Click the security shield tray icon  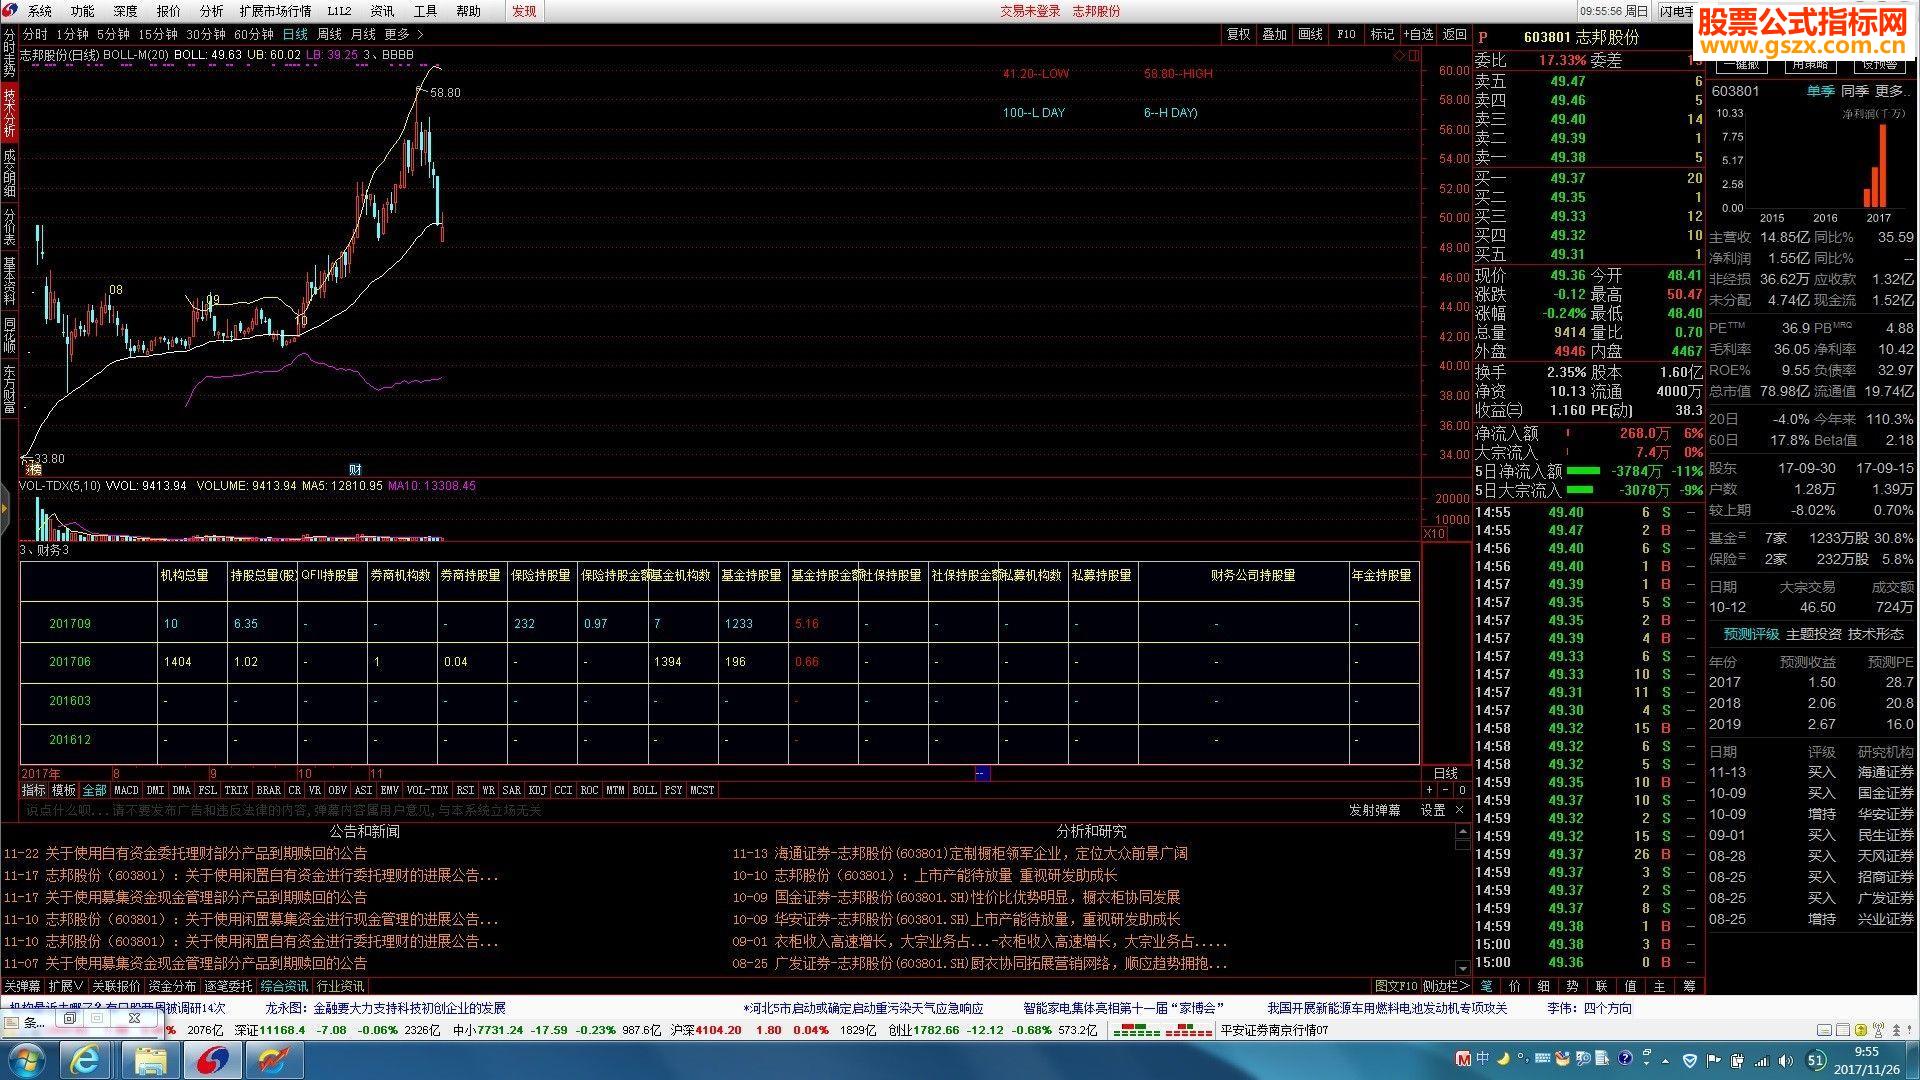(1690, 1060)
